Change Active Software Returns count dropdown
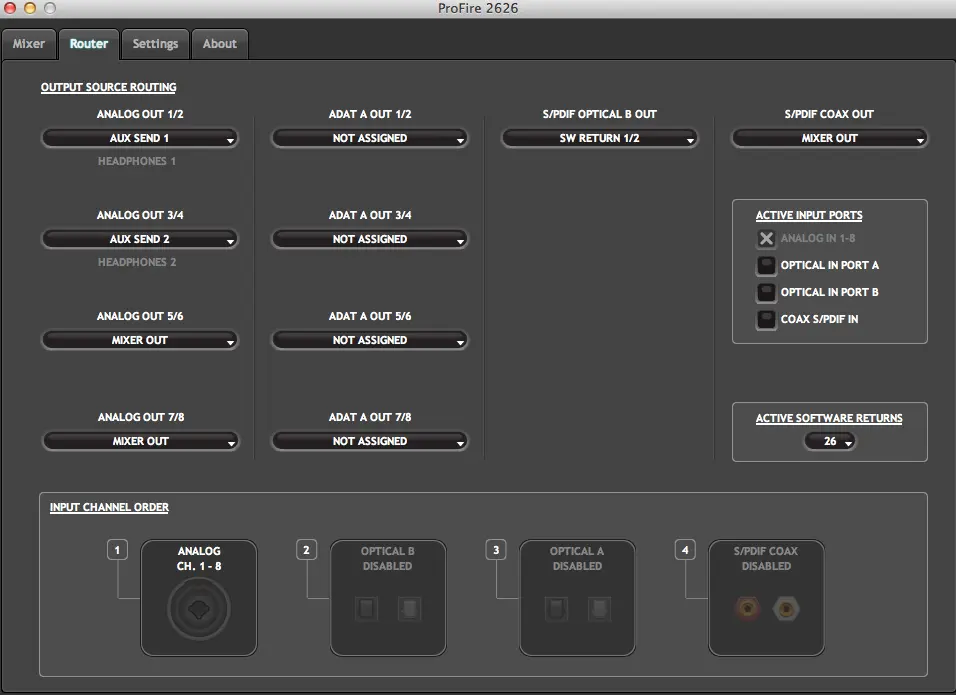The width and height of the screenshot is (956, 695). 830,441
